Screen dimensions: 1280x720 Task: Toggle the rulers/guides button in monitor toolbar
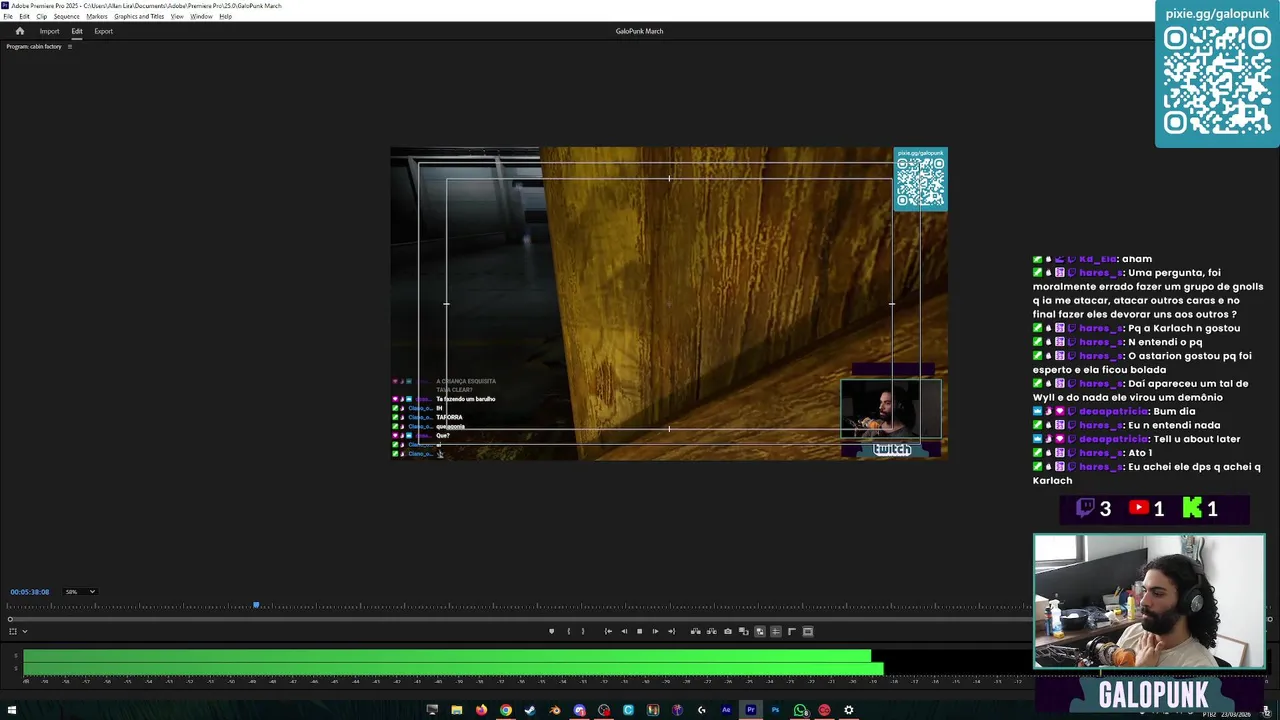791,631
